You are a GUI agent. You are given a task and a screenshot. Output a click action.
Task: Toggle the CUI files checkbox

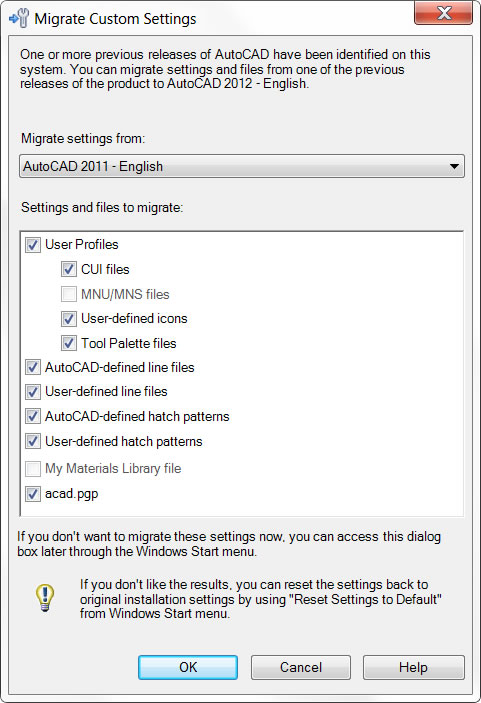pyautogui.click(x=69, y=269)
